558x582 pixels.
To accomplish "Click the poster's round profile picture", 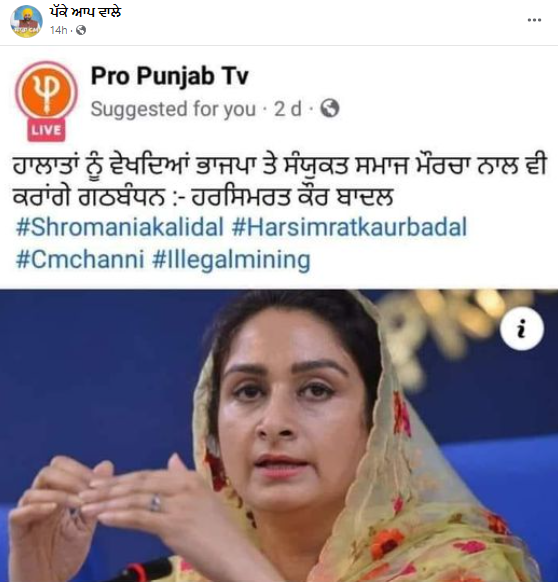I will (26, 22).
